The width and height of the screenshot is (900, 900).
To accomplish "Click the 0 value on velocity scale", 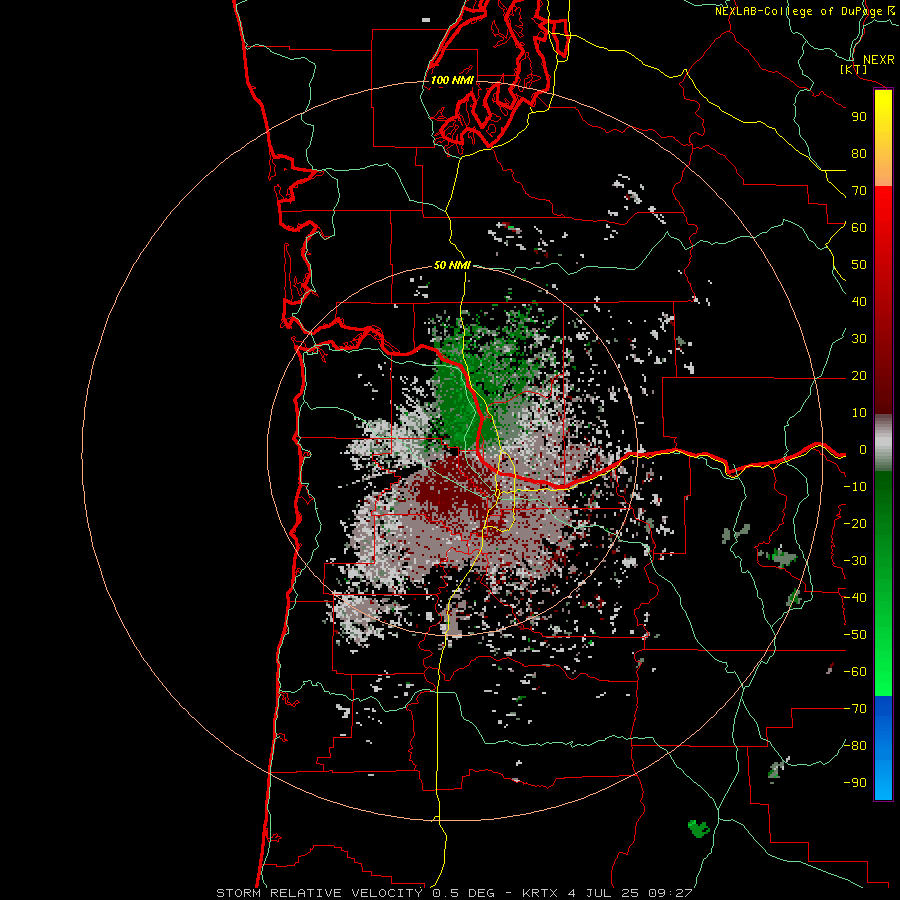I will pos(862,450).
